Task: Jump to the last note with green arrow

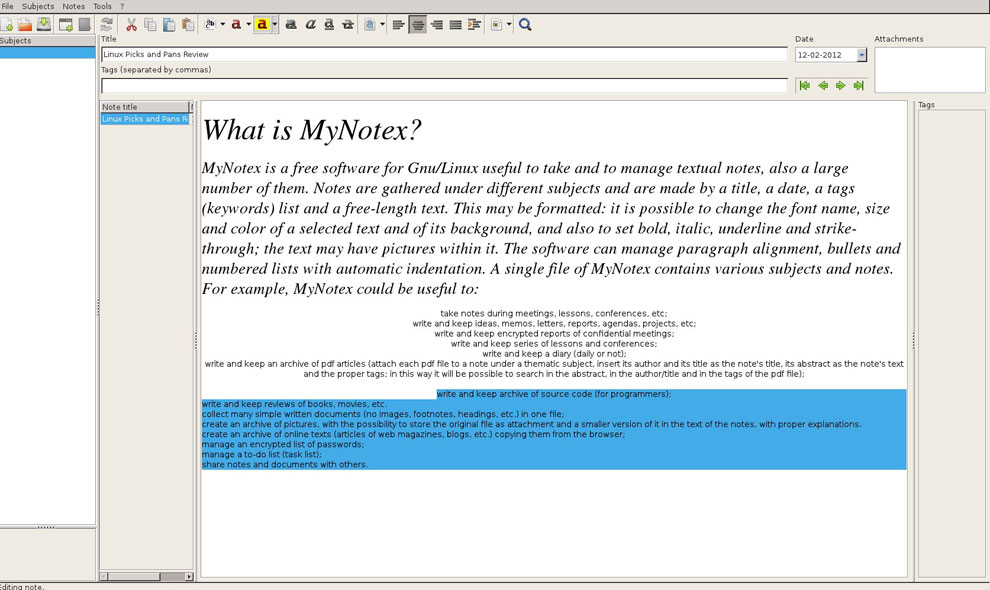Action: click(858, 85)
